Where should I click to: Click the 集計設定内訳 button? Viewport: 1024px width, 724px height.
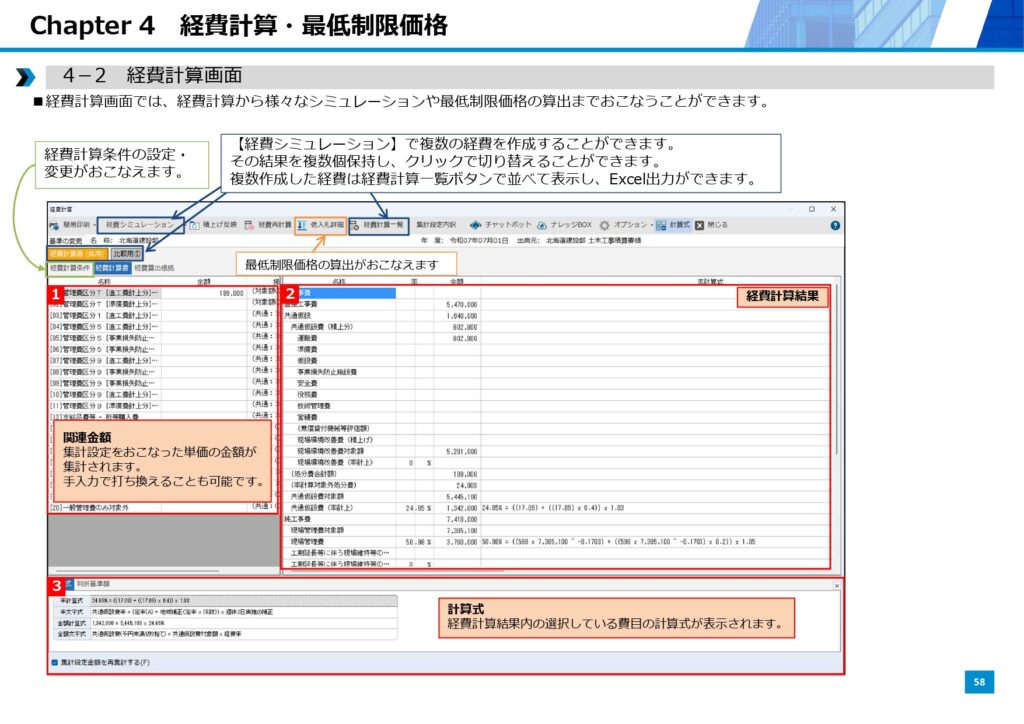pos(435,225)
